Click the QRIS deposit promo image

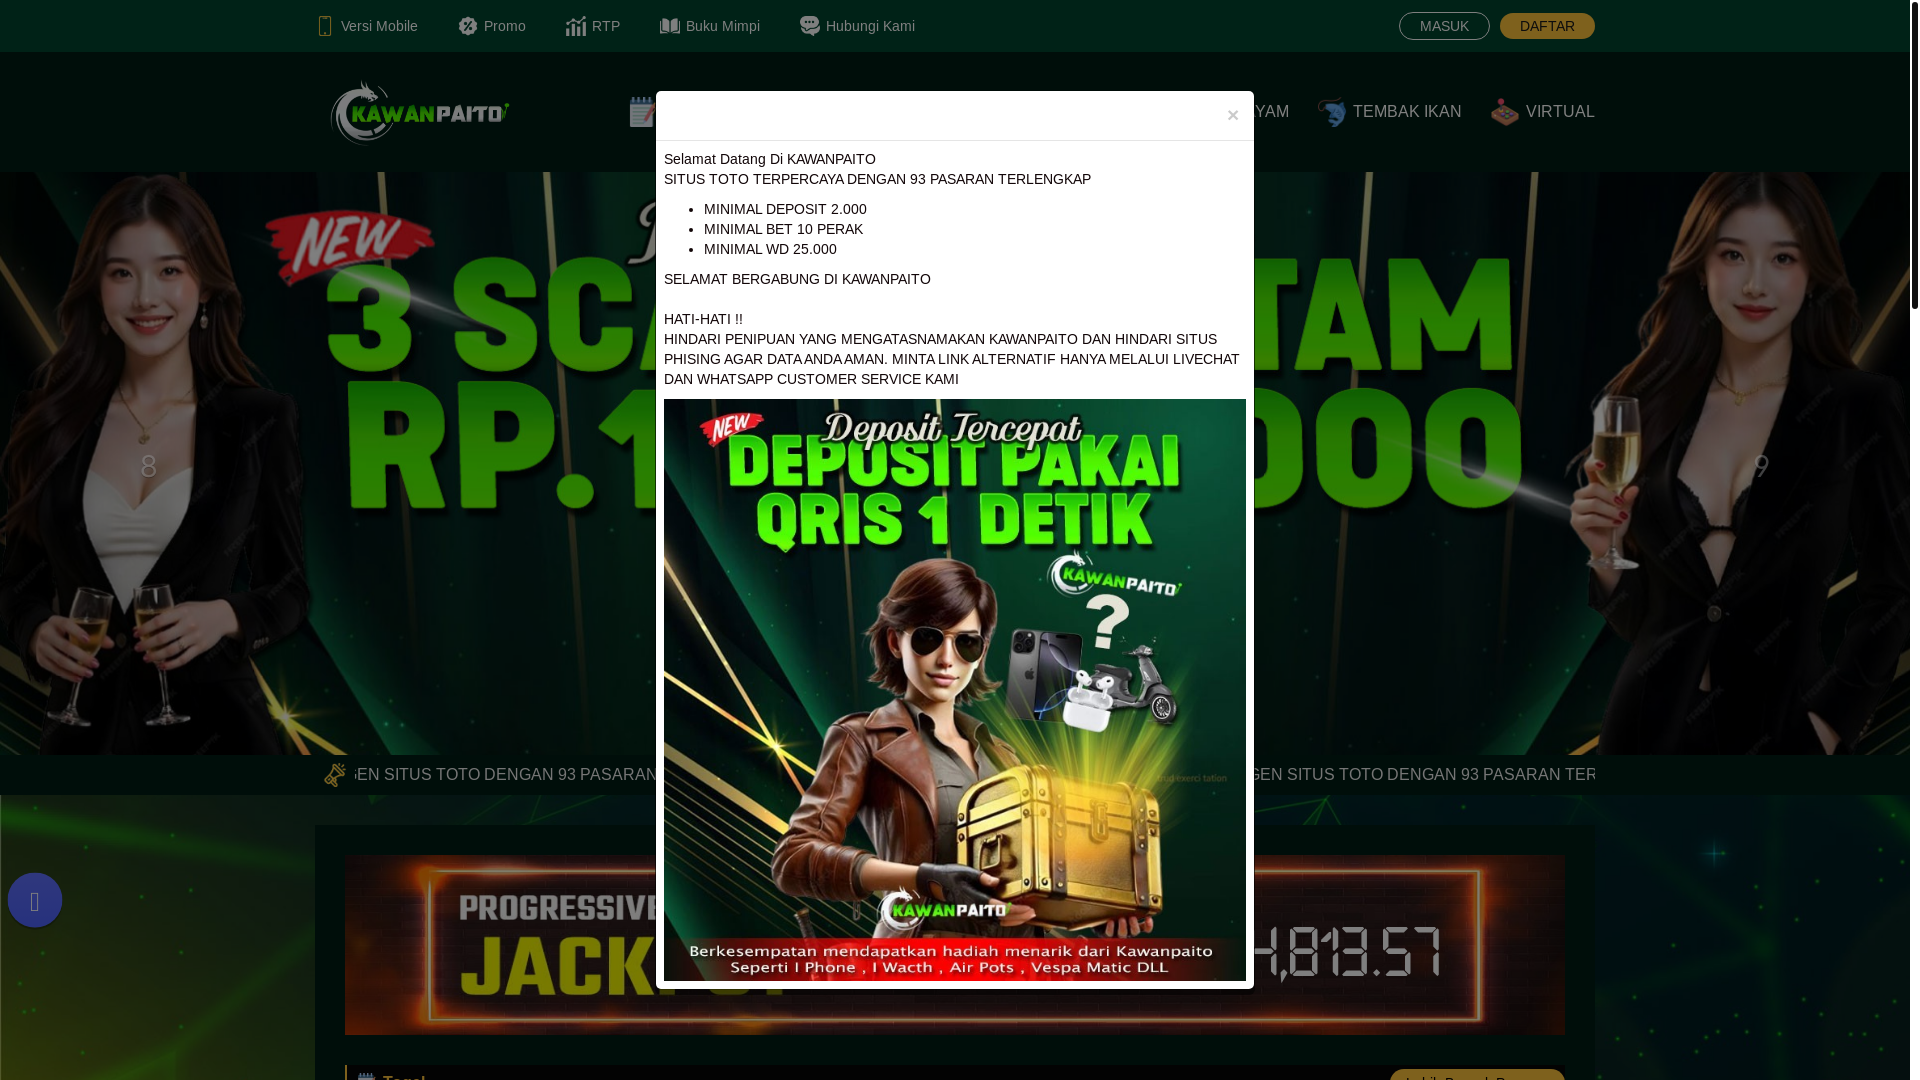(955, 690)
